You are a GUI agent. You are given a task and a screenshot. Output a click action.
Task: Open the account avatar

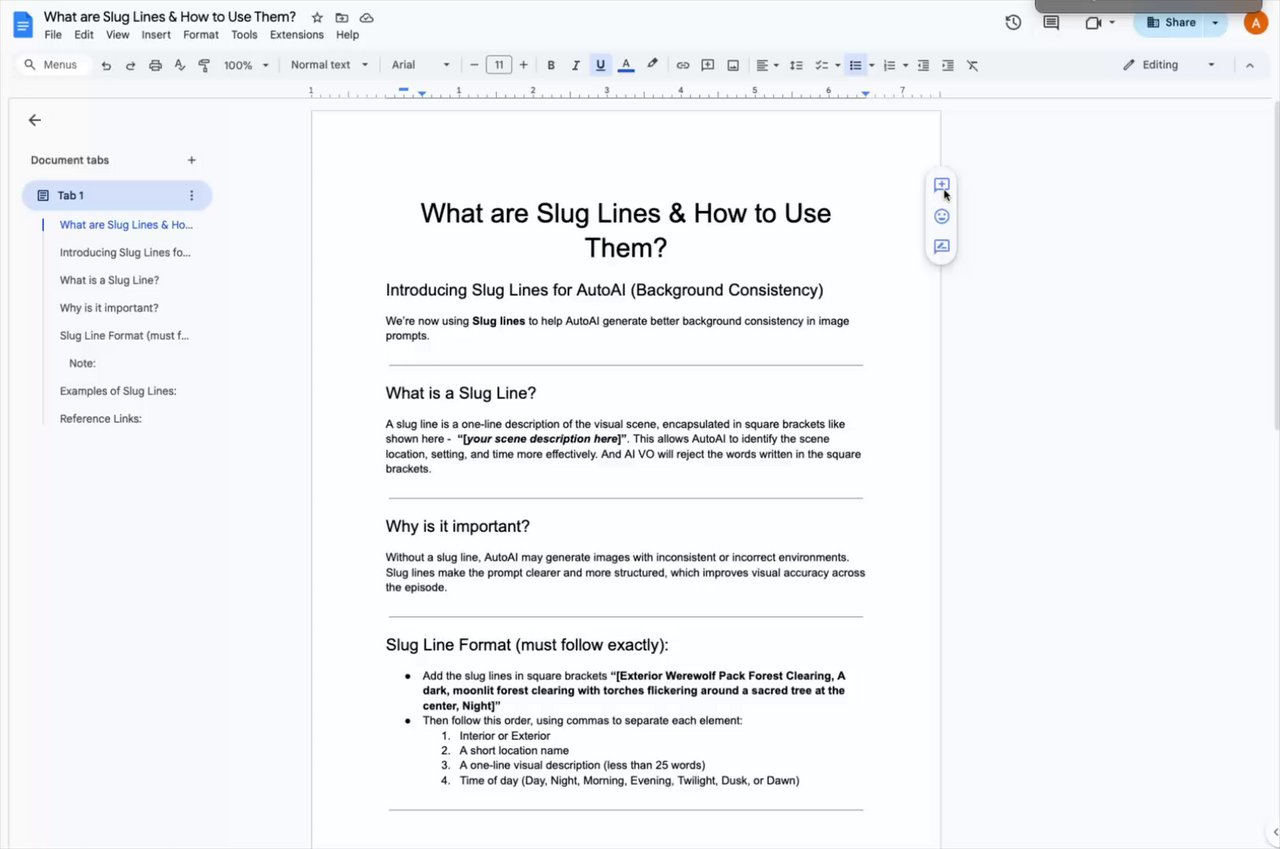coord(1255,22)
